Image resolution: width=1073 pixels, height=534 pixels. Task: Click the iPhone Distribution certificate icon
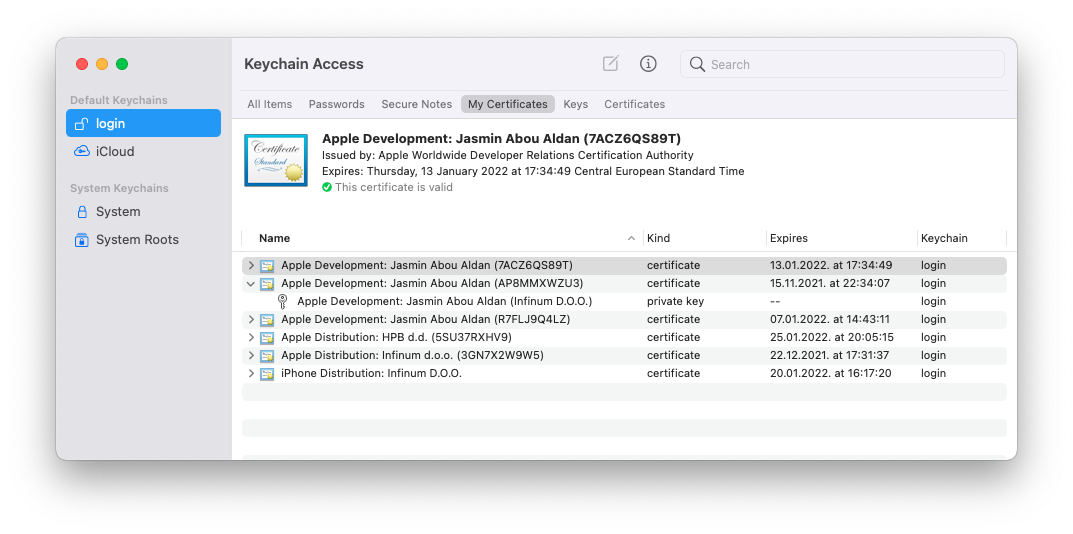pyautogui.click(x=267, y=374)
